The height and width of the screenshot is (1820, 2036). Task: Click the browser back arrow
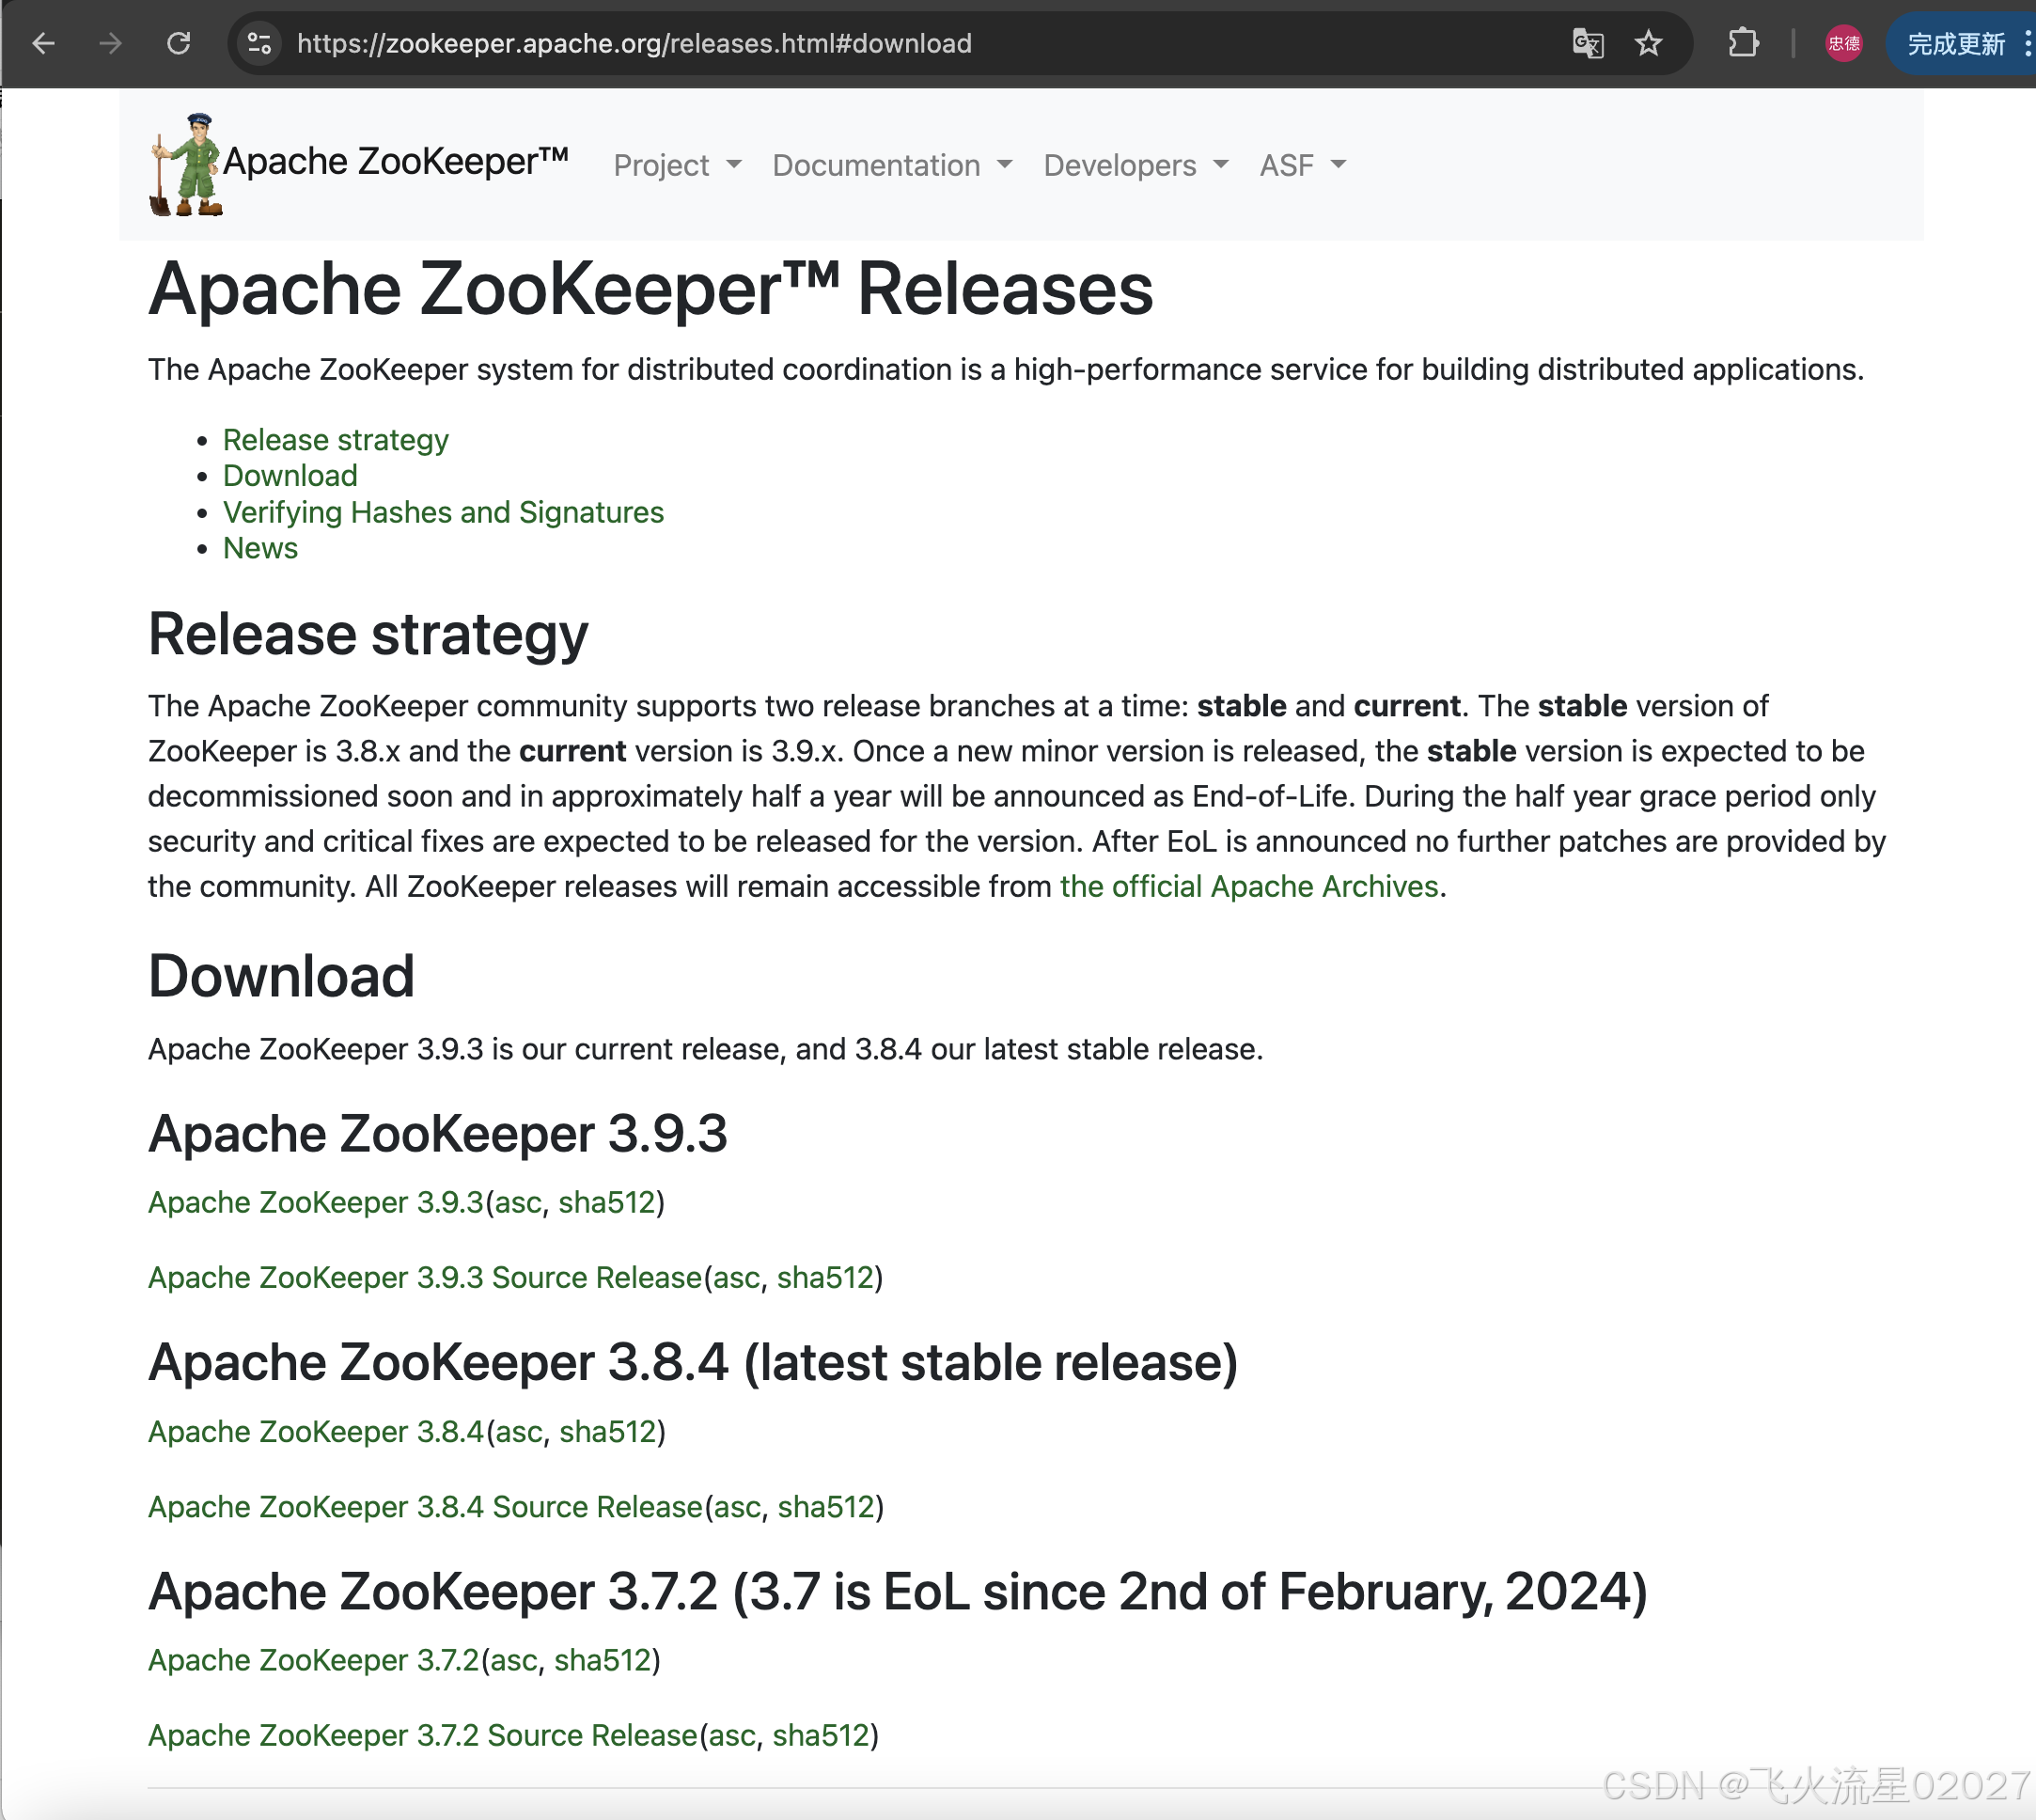(43, 44)
